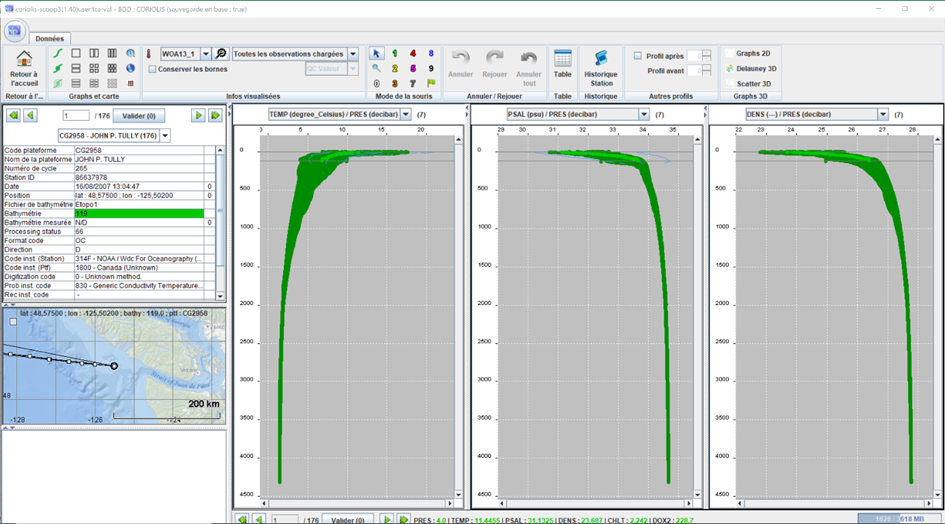Image resolution: width=945 pixels, height=524 pixels.
Task: Click the thermometer climatology icon
Action: pyautogui.click(x=149, y=54)
